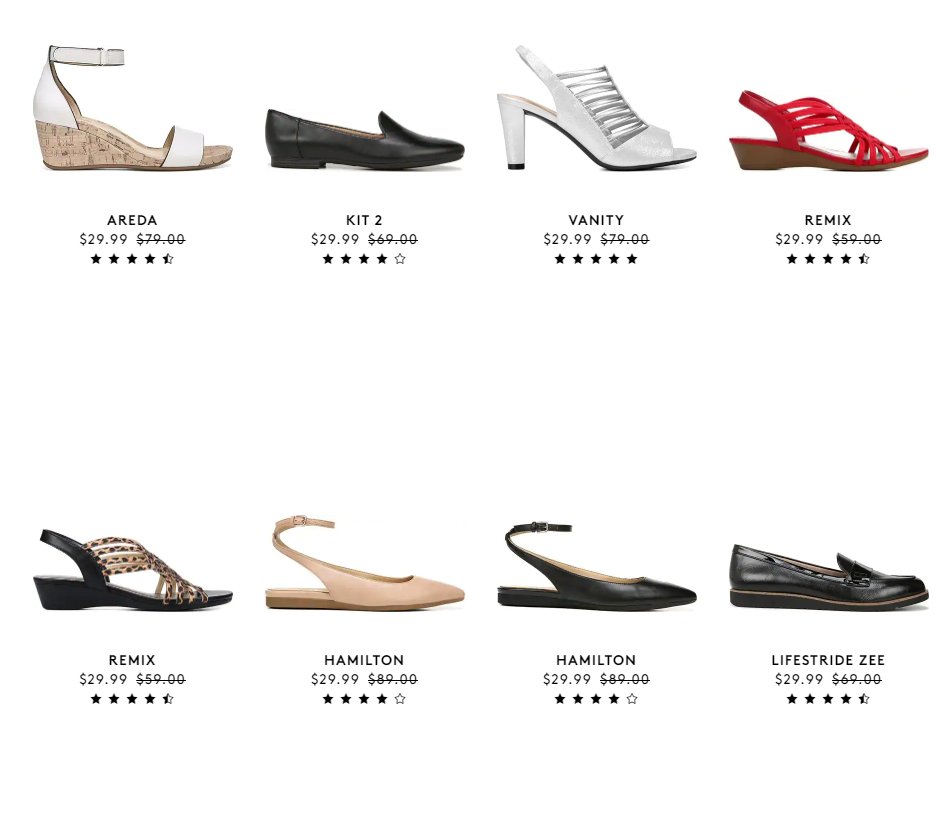This screenshot has width=946, height=838.
Task: Click the black Hamilton $29.99 price
Action: (567, 679)
